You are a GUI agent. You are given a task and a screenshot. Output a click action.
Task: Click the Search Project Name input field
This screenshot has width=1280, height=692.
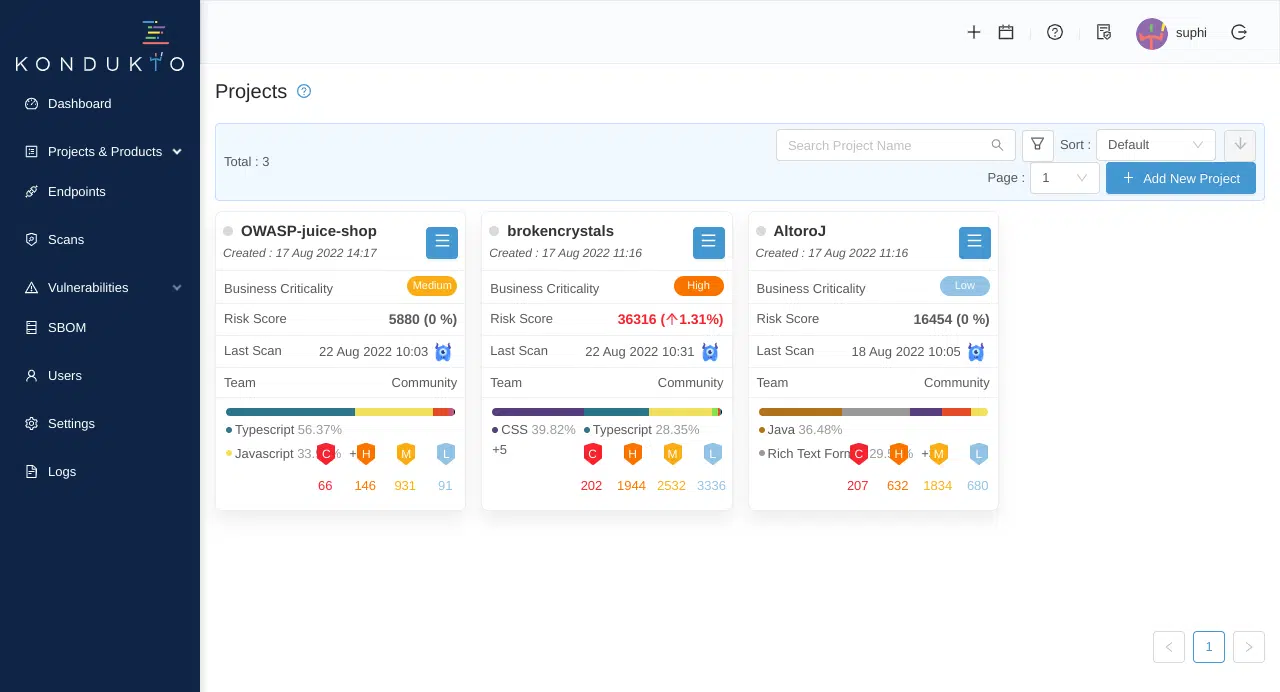887,145
